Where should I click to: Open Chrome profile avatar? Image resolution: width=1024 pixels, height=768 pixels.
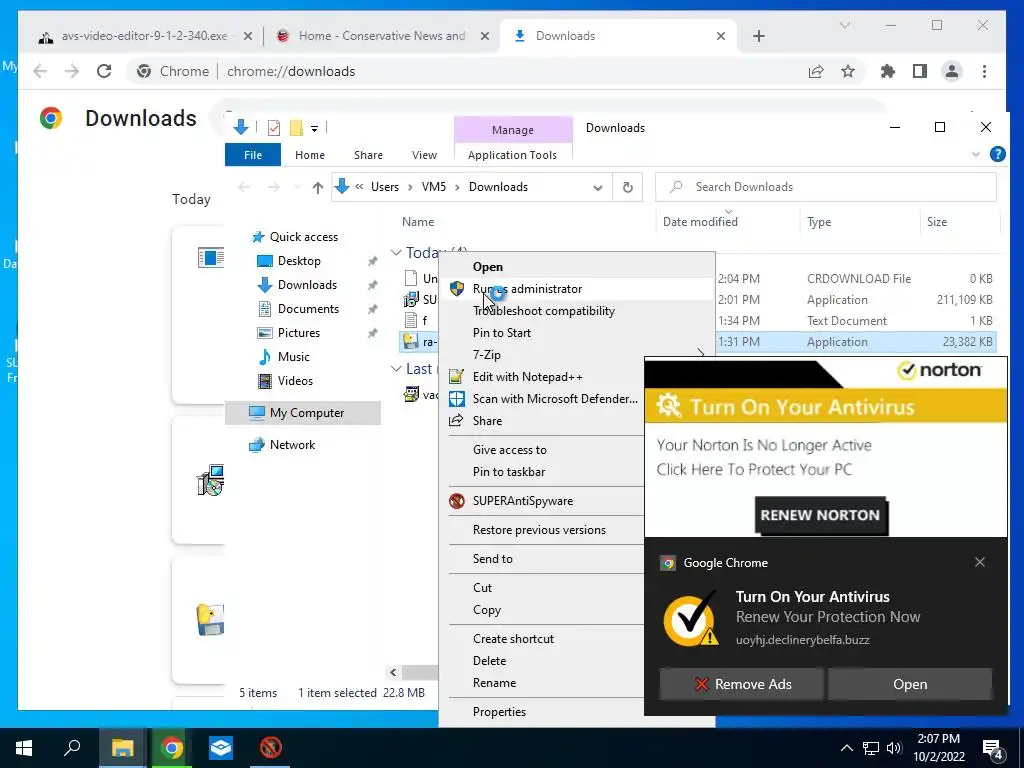pyautogui.click(x=952, y=71)
